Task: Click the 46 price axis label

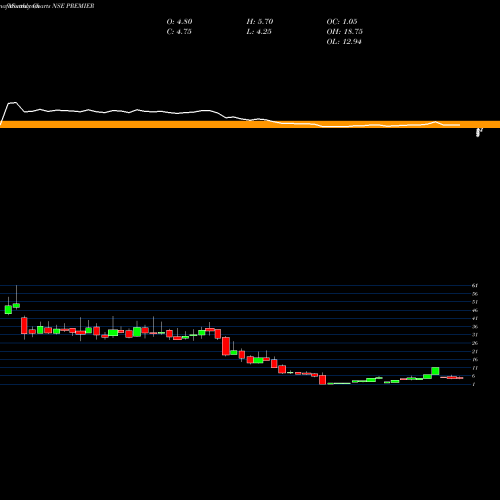Action: 475,310
